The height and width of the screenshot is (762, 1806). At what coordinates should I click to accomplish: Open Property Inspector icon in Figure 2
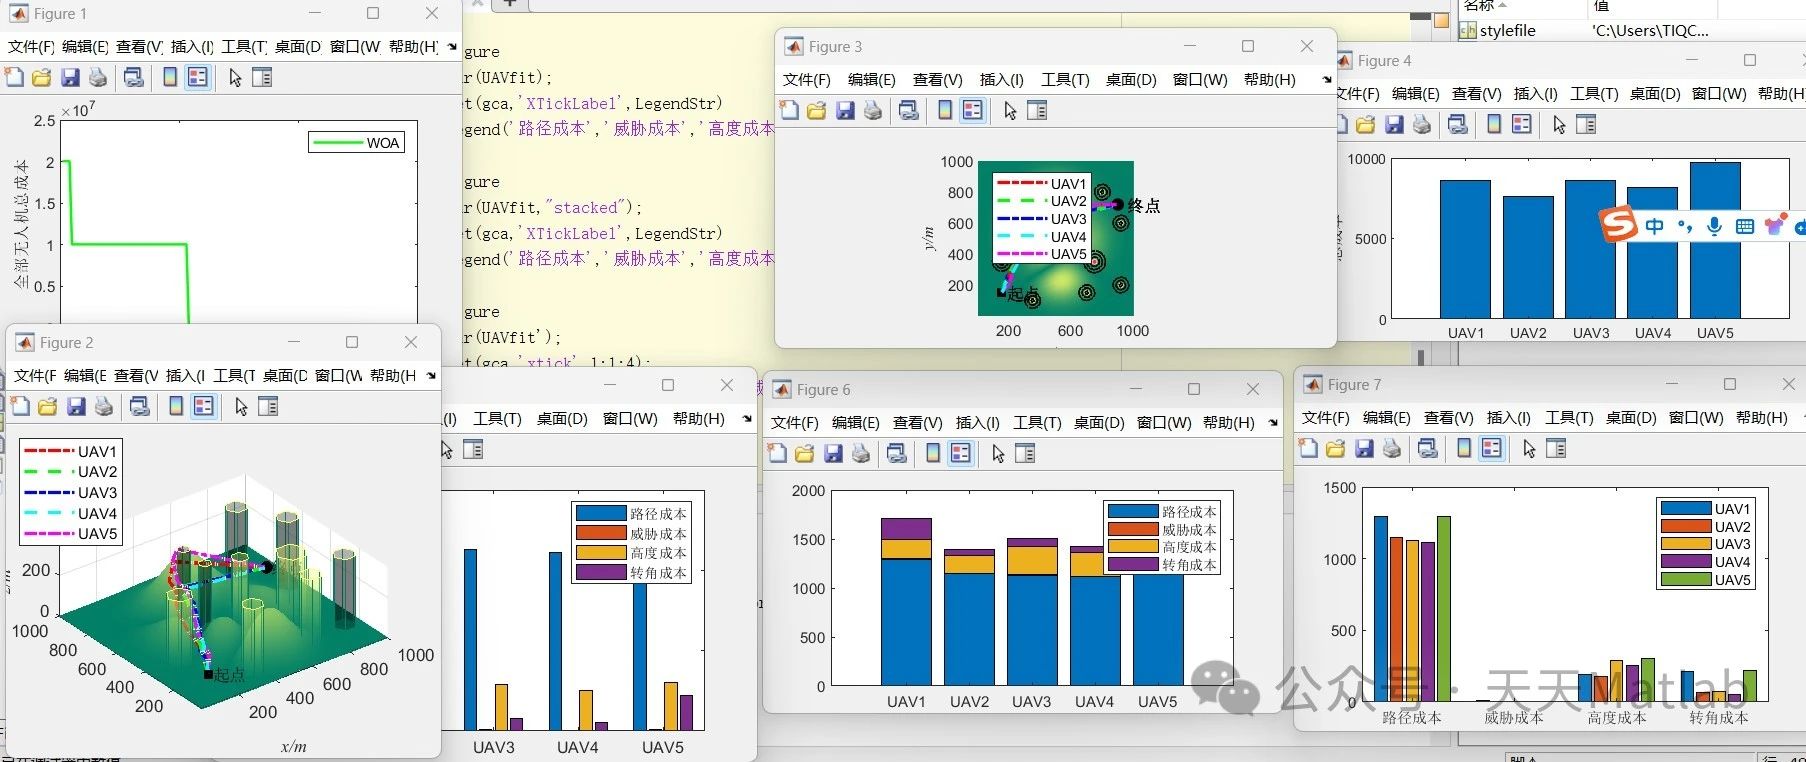click(x=268, y=406)
